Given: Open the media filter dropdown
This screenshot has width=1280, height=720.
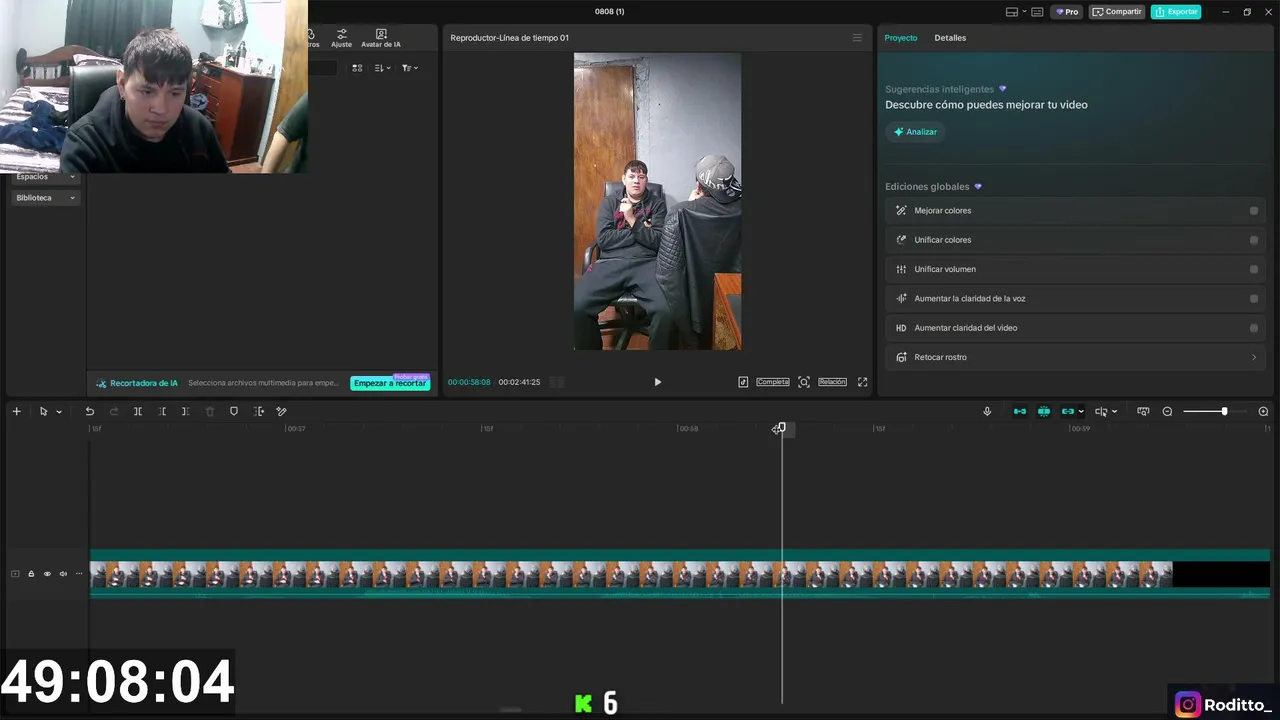Looking at the screenshot, I should tap(410, 68).
